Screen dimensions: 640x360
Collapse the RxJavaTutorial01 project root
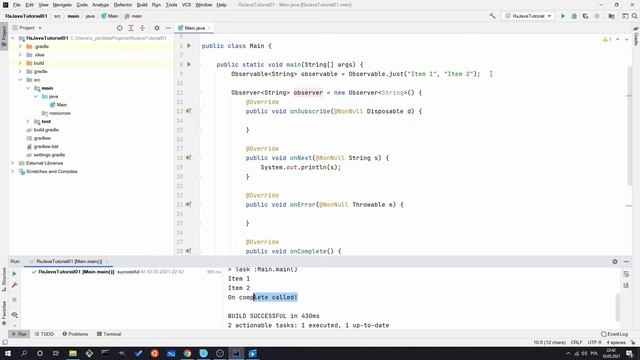point(13,38)
